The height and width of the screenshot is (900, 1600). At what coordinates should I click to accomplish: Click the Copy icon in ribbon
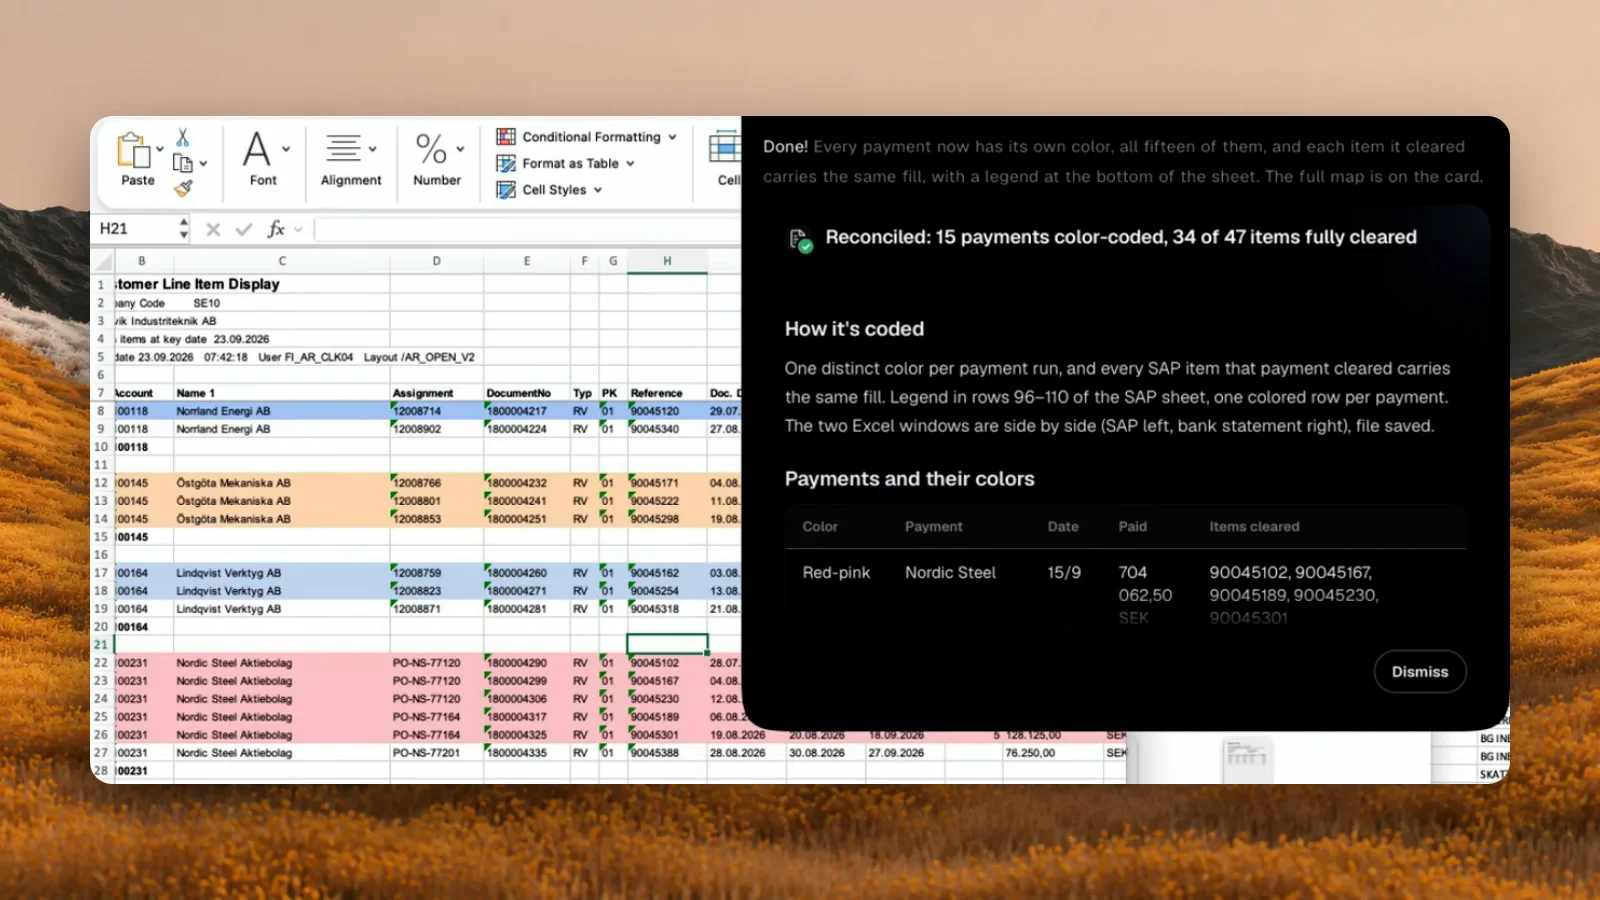(183, 163)
